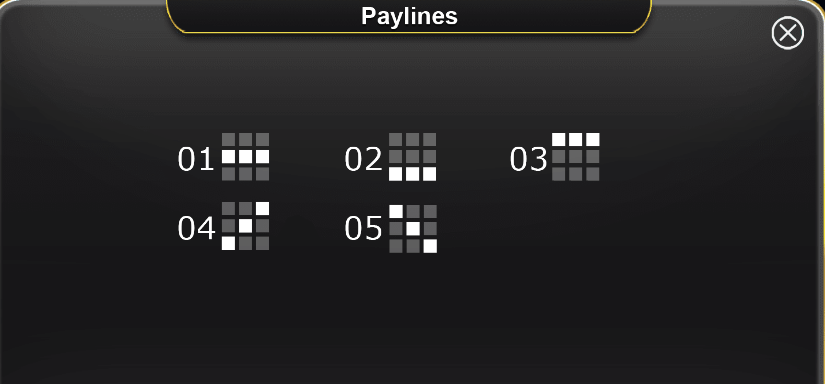This screenshot has height=384, width=825.
Task: Click the number label 01
Action: (196, 159)
